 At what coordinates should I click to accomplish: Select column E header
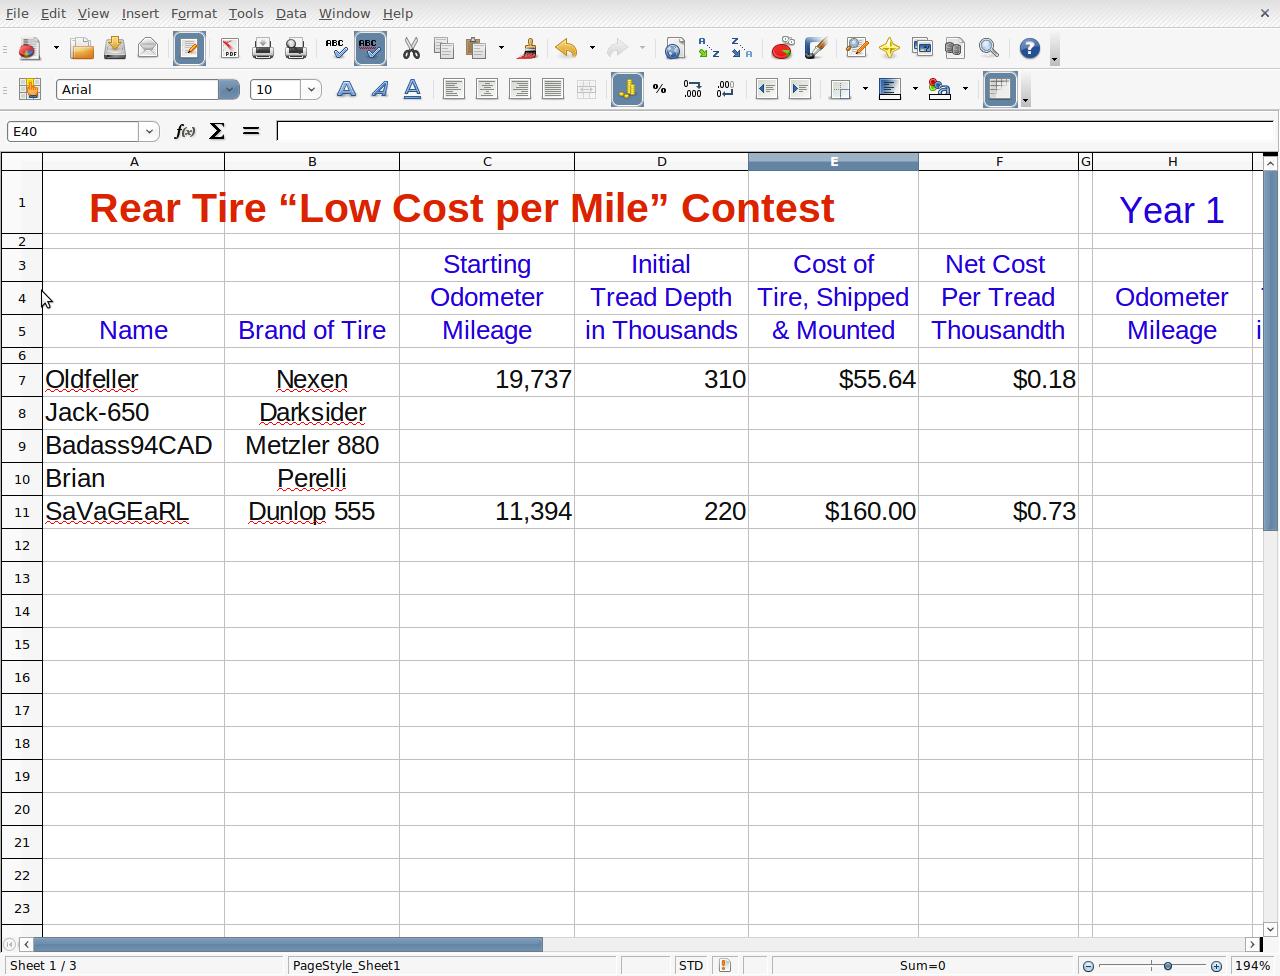[833, 161]
